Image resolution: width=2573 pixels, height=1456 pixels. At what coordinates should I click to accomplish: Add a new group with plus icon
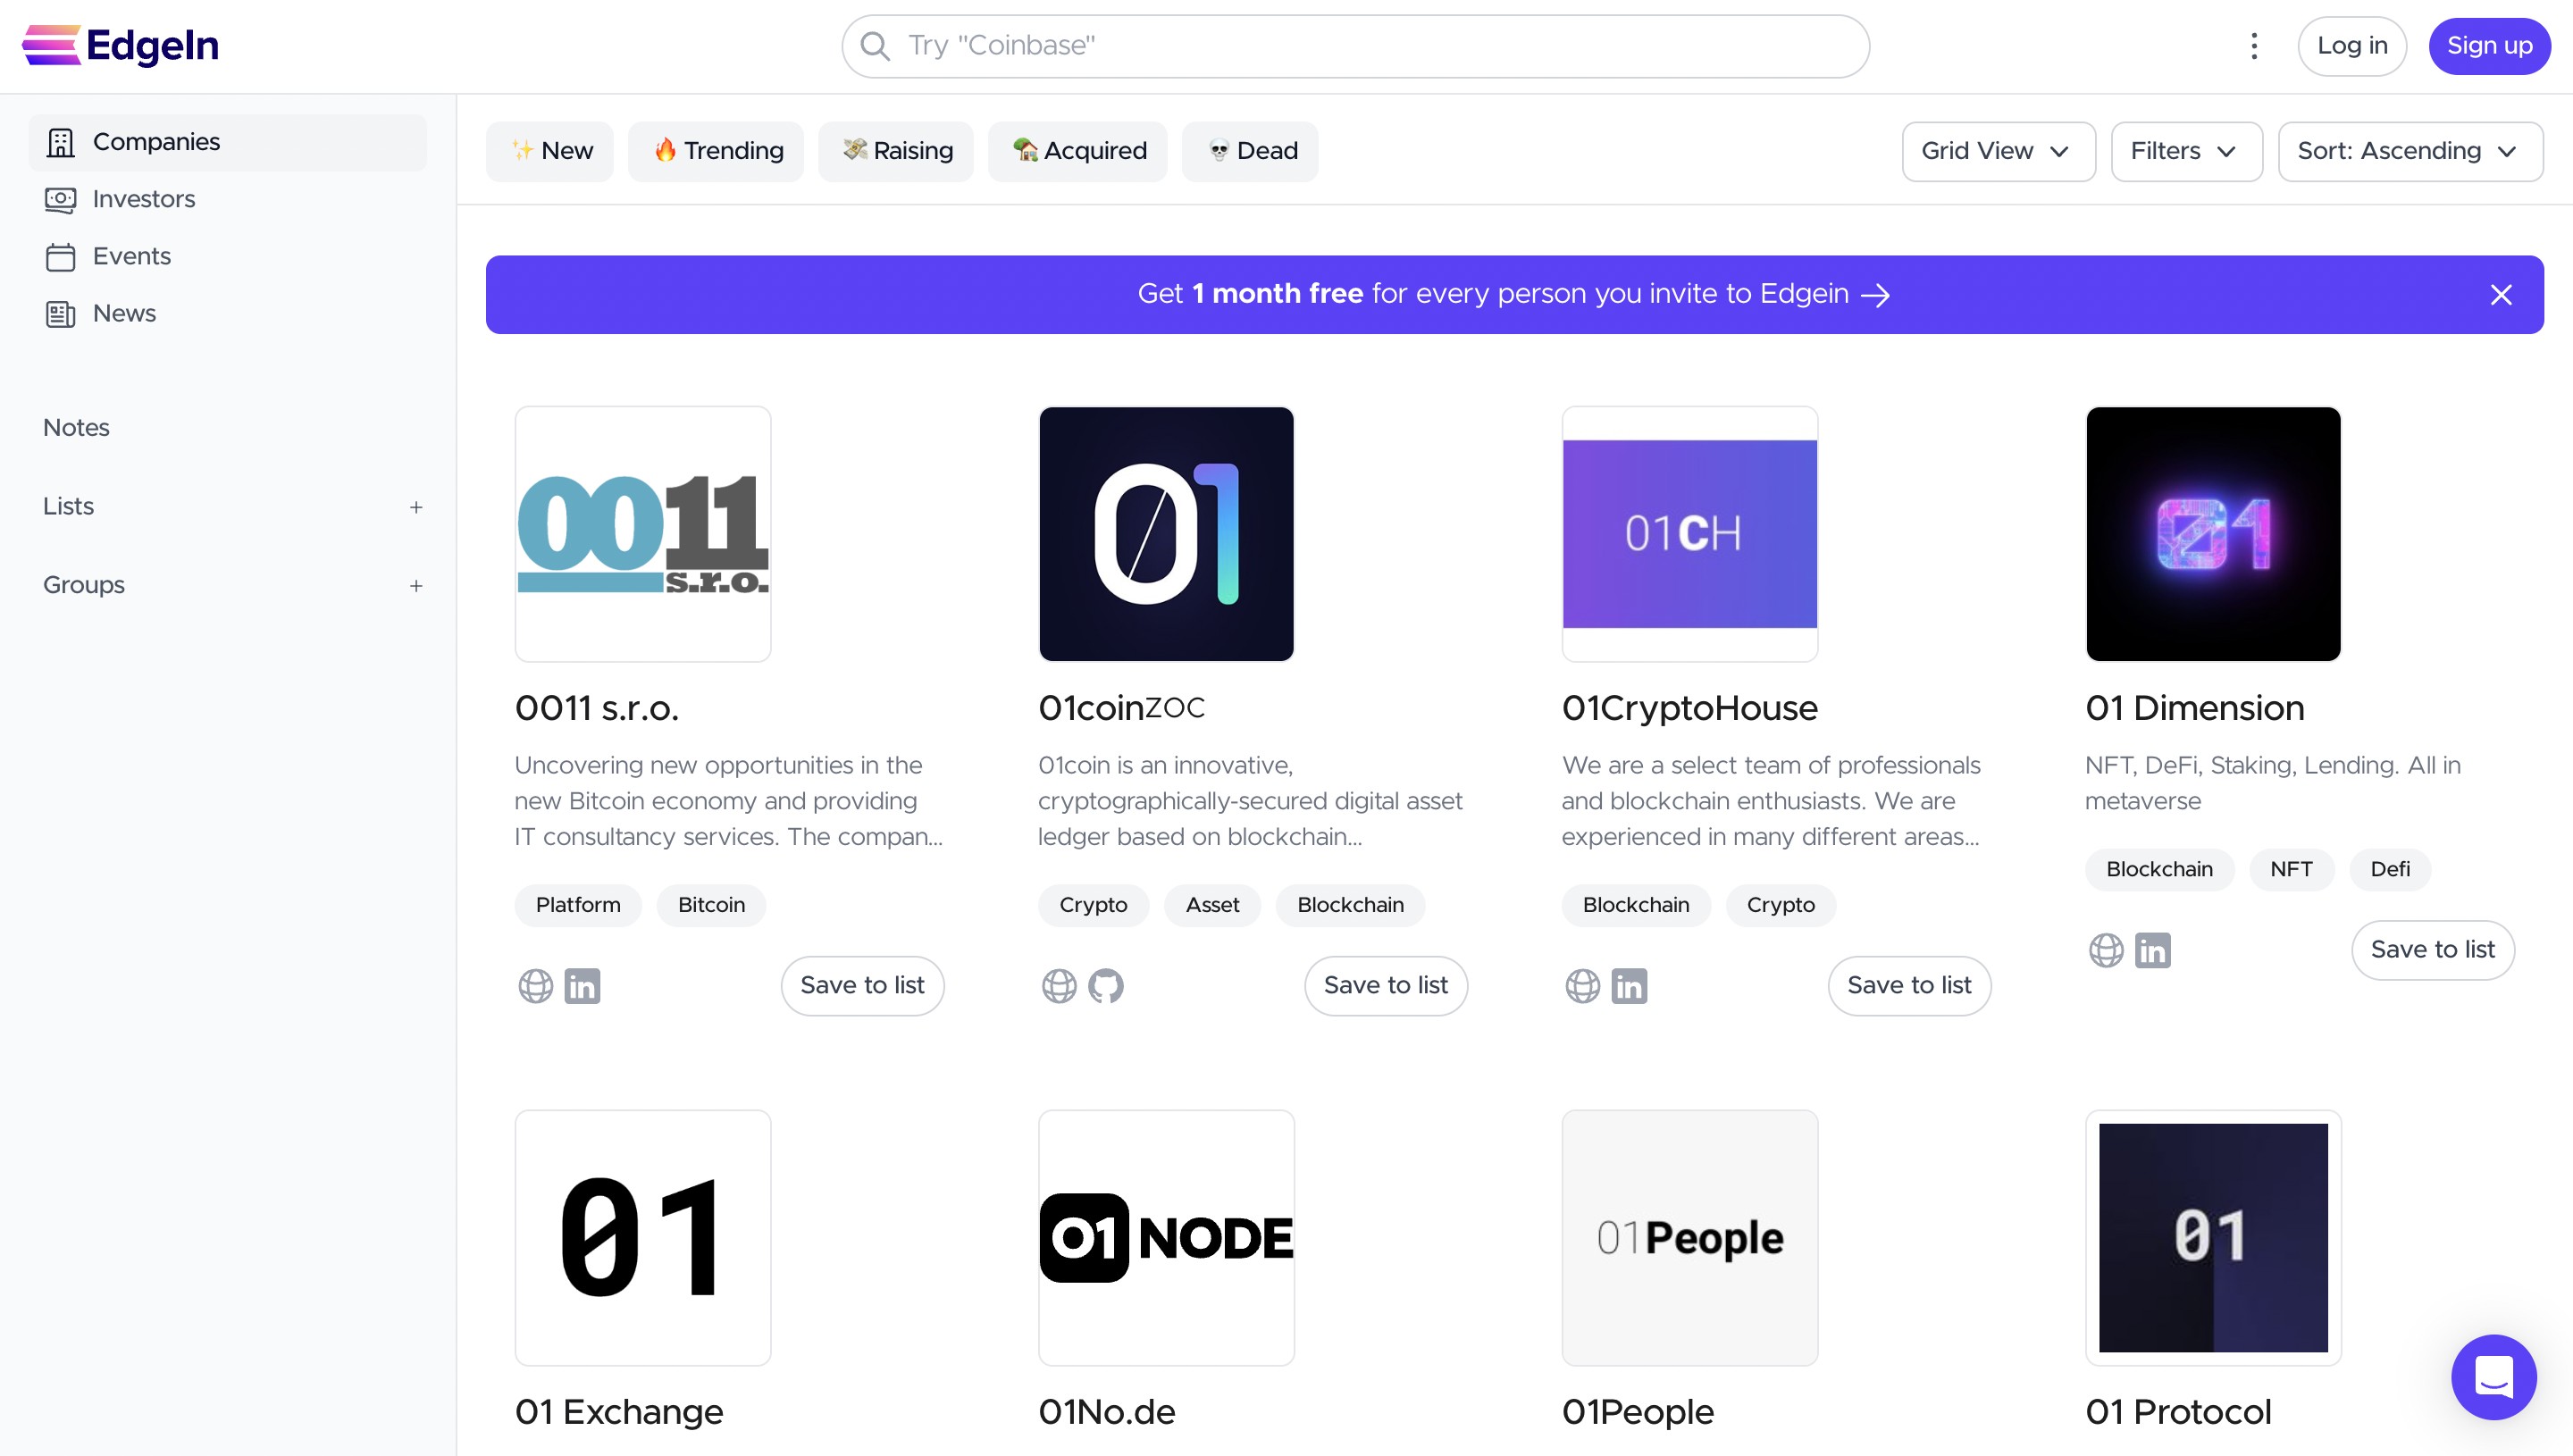pos(416,586)
